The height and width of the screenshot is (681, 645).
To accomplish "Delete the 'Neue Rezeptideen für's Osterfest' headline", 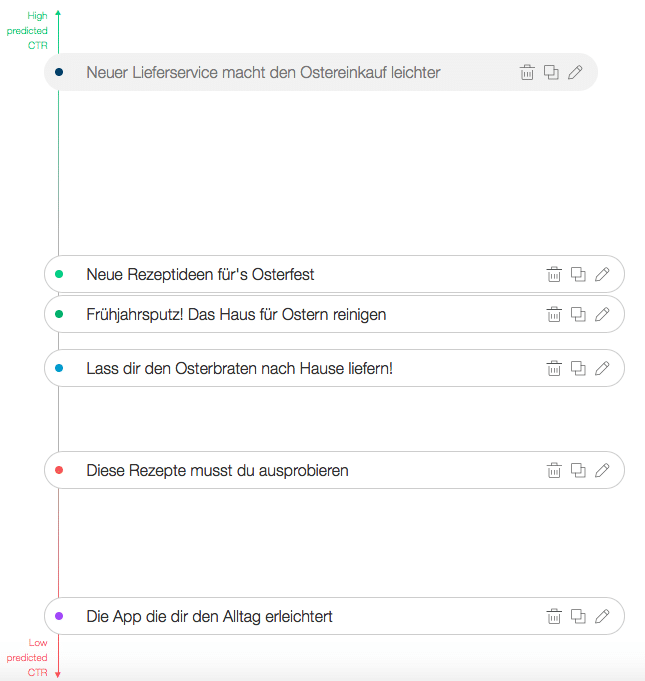I will tap(554, 274).
